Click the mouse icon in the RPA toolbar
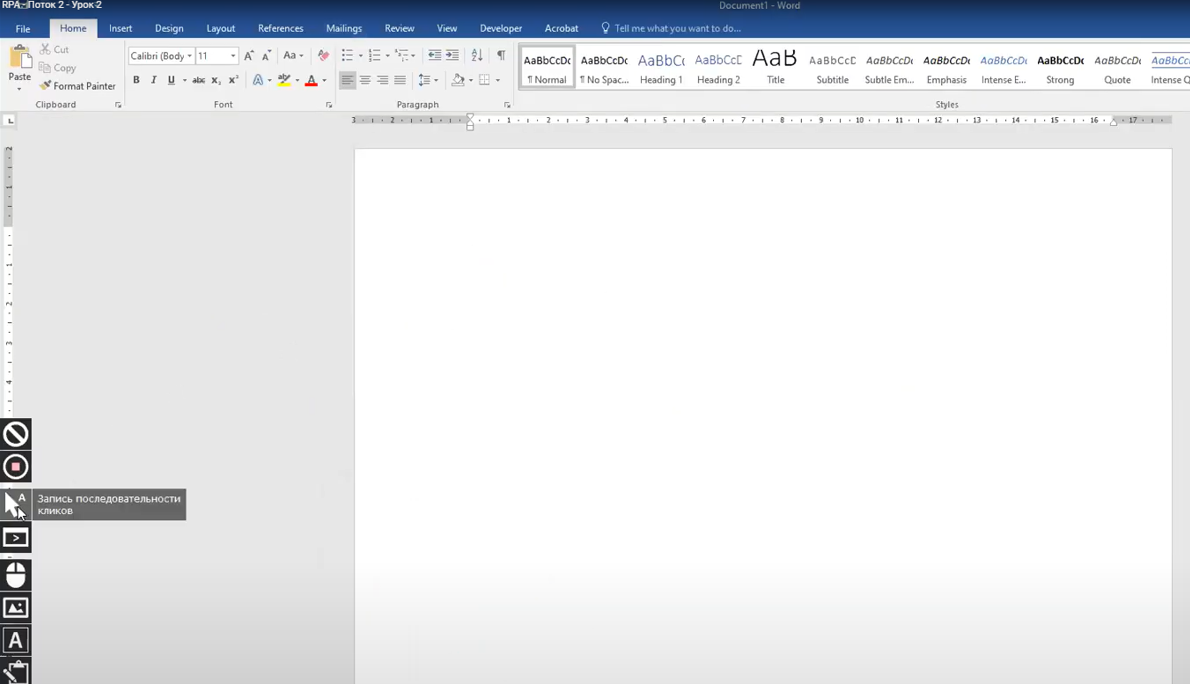Screen dimensions: 1190x685 [x=16, y=575]
